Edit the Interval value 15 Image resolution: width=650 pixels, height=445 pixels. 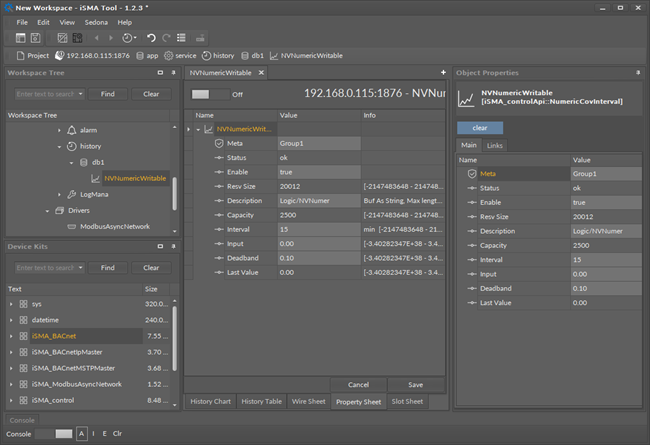pos(319,229)
